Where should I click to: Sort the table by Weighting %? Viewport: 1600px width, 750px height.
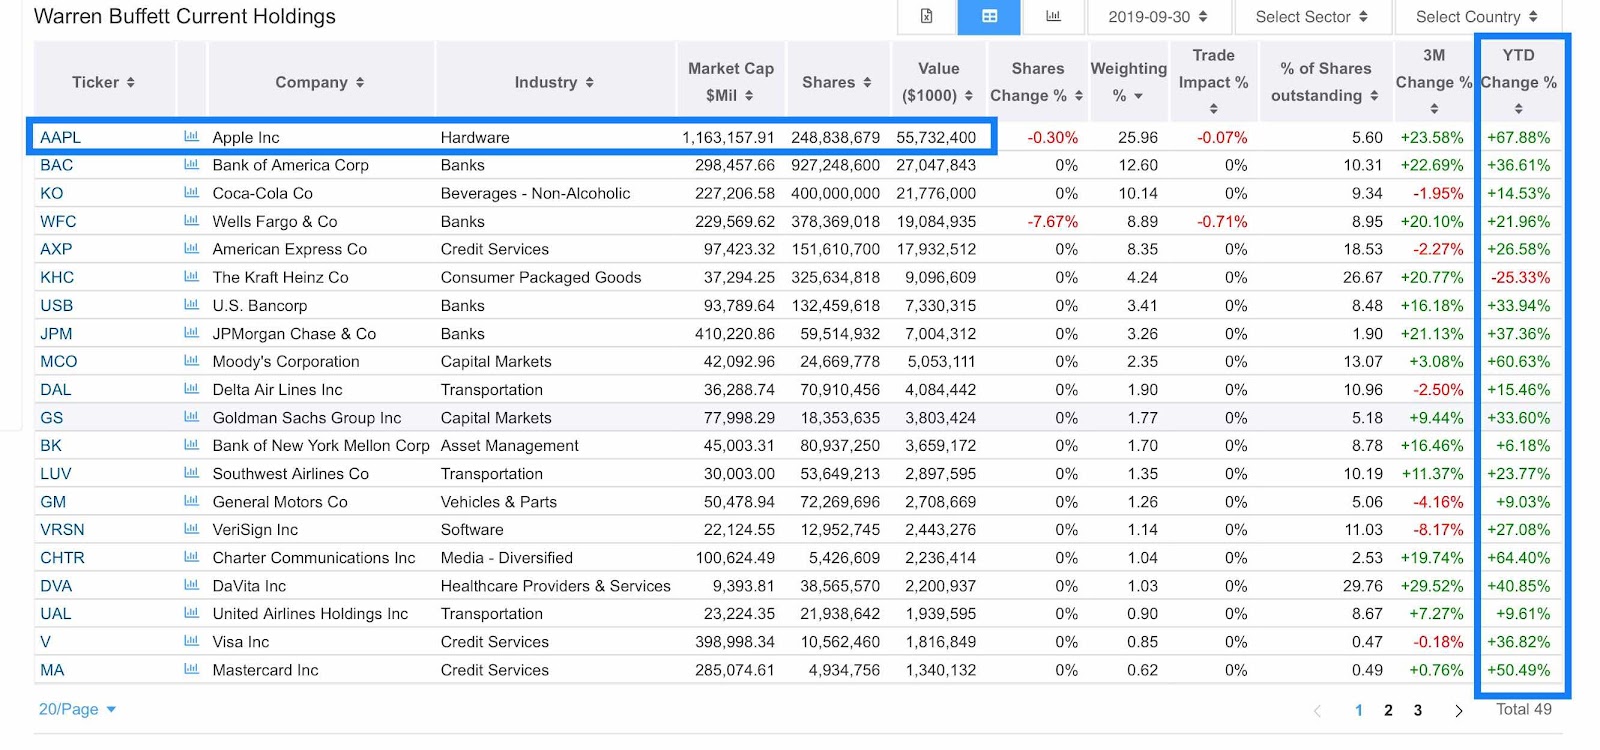tap(1128, 82)
